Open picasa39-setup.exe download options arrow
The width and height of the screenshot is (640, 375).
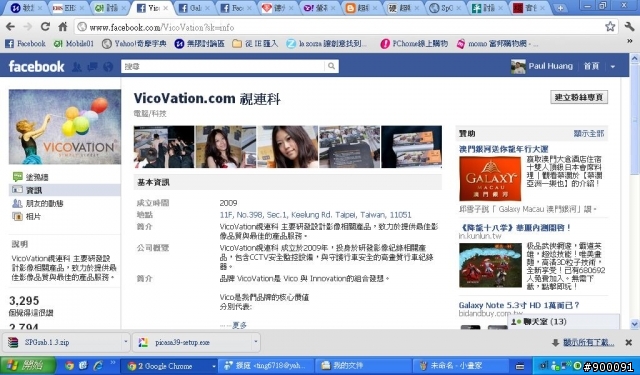[x=256, y=342]
